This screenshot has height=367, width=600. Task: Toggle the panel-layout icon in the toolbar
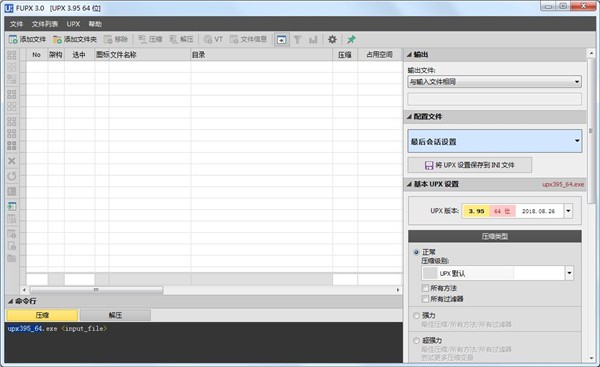pos(281,39)
